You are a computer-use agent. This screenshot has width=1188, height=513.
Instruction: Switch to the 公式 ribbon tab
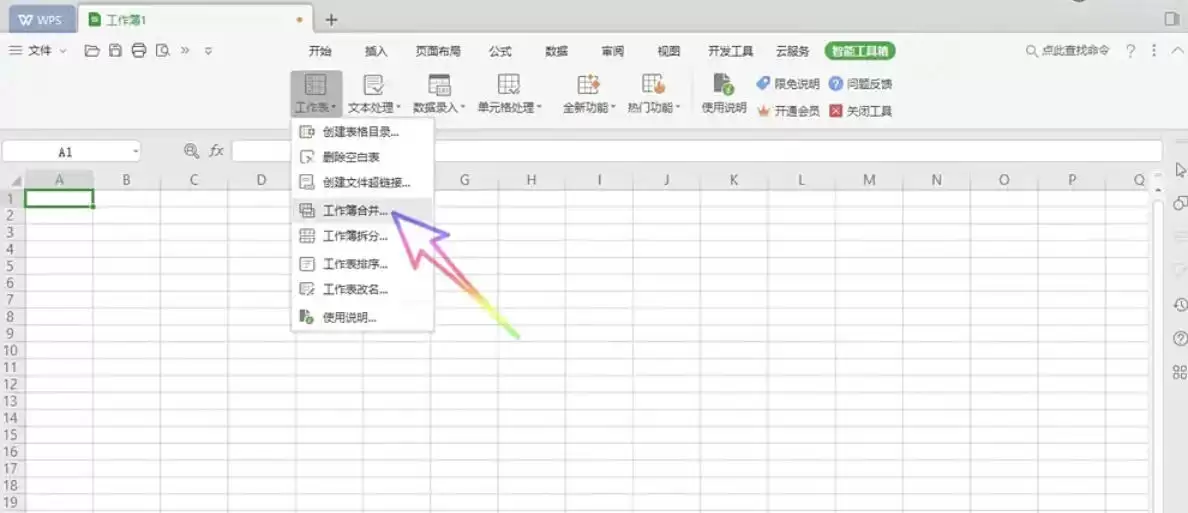click(500, 52)
